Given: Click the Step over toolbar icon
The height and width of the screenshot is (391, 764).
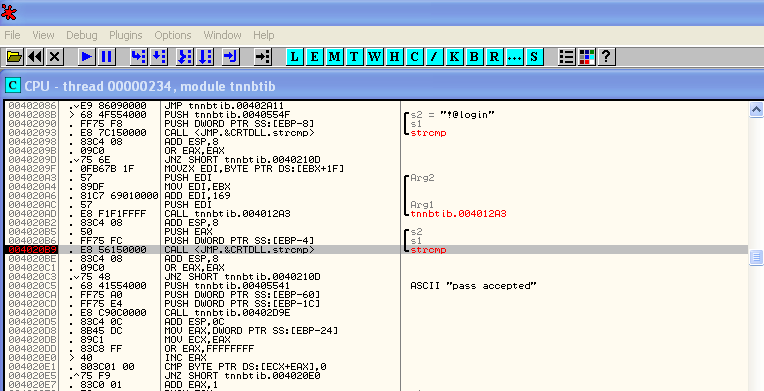Looking at the screenshot, I should pos(159,57).
